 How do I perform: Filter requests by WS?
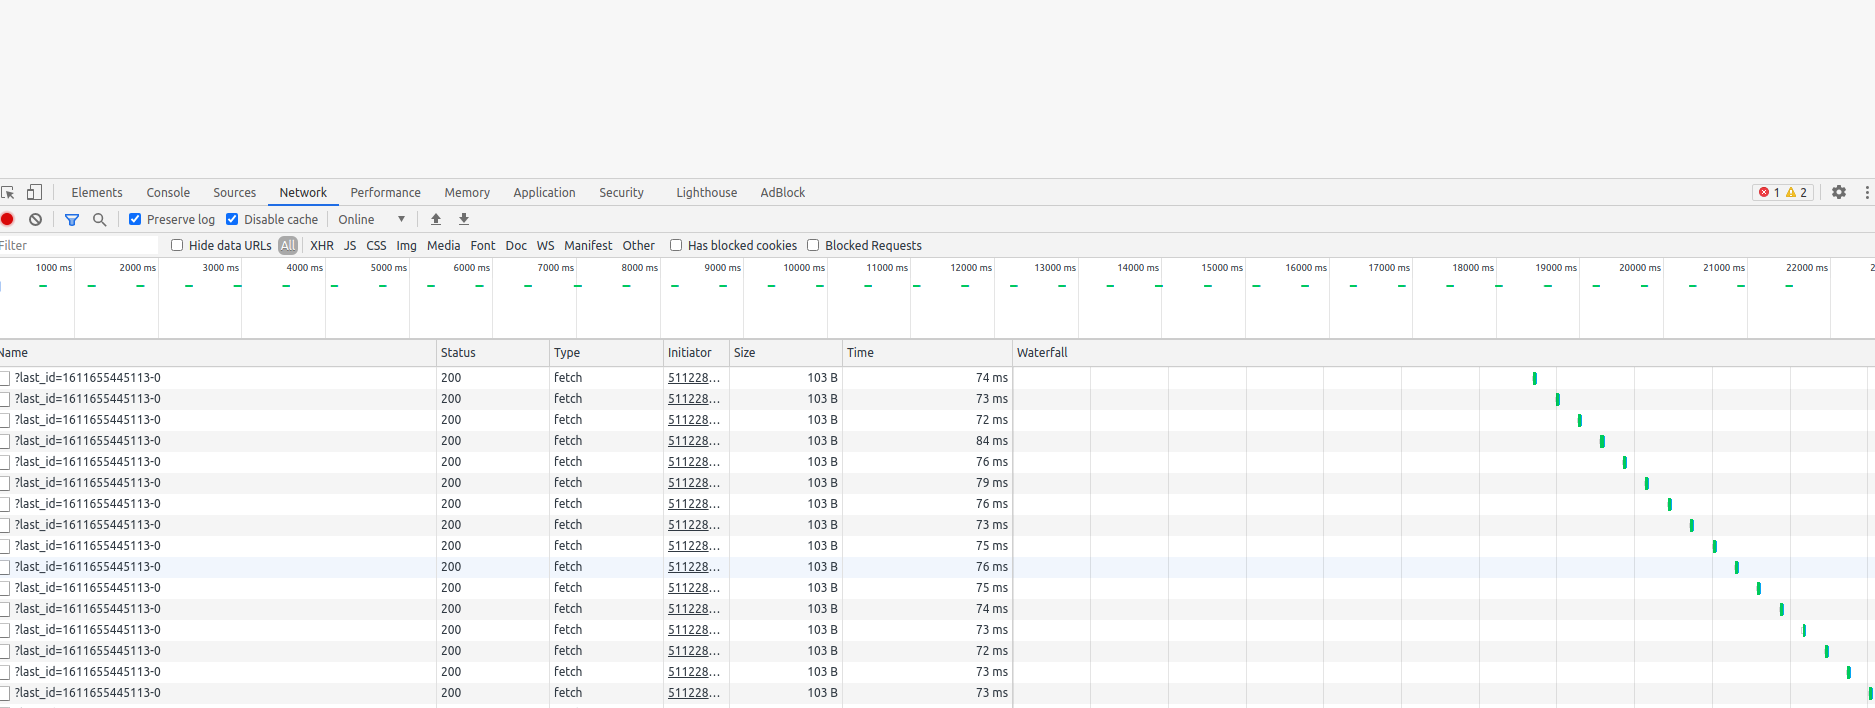coord(545,245)
